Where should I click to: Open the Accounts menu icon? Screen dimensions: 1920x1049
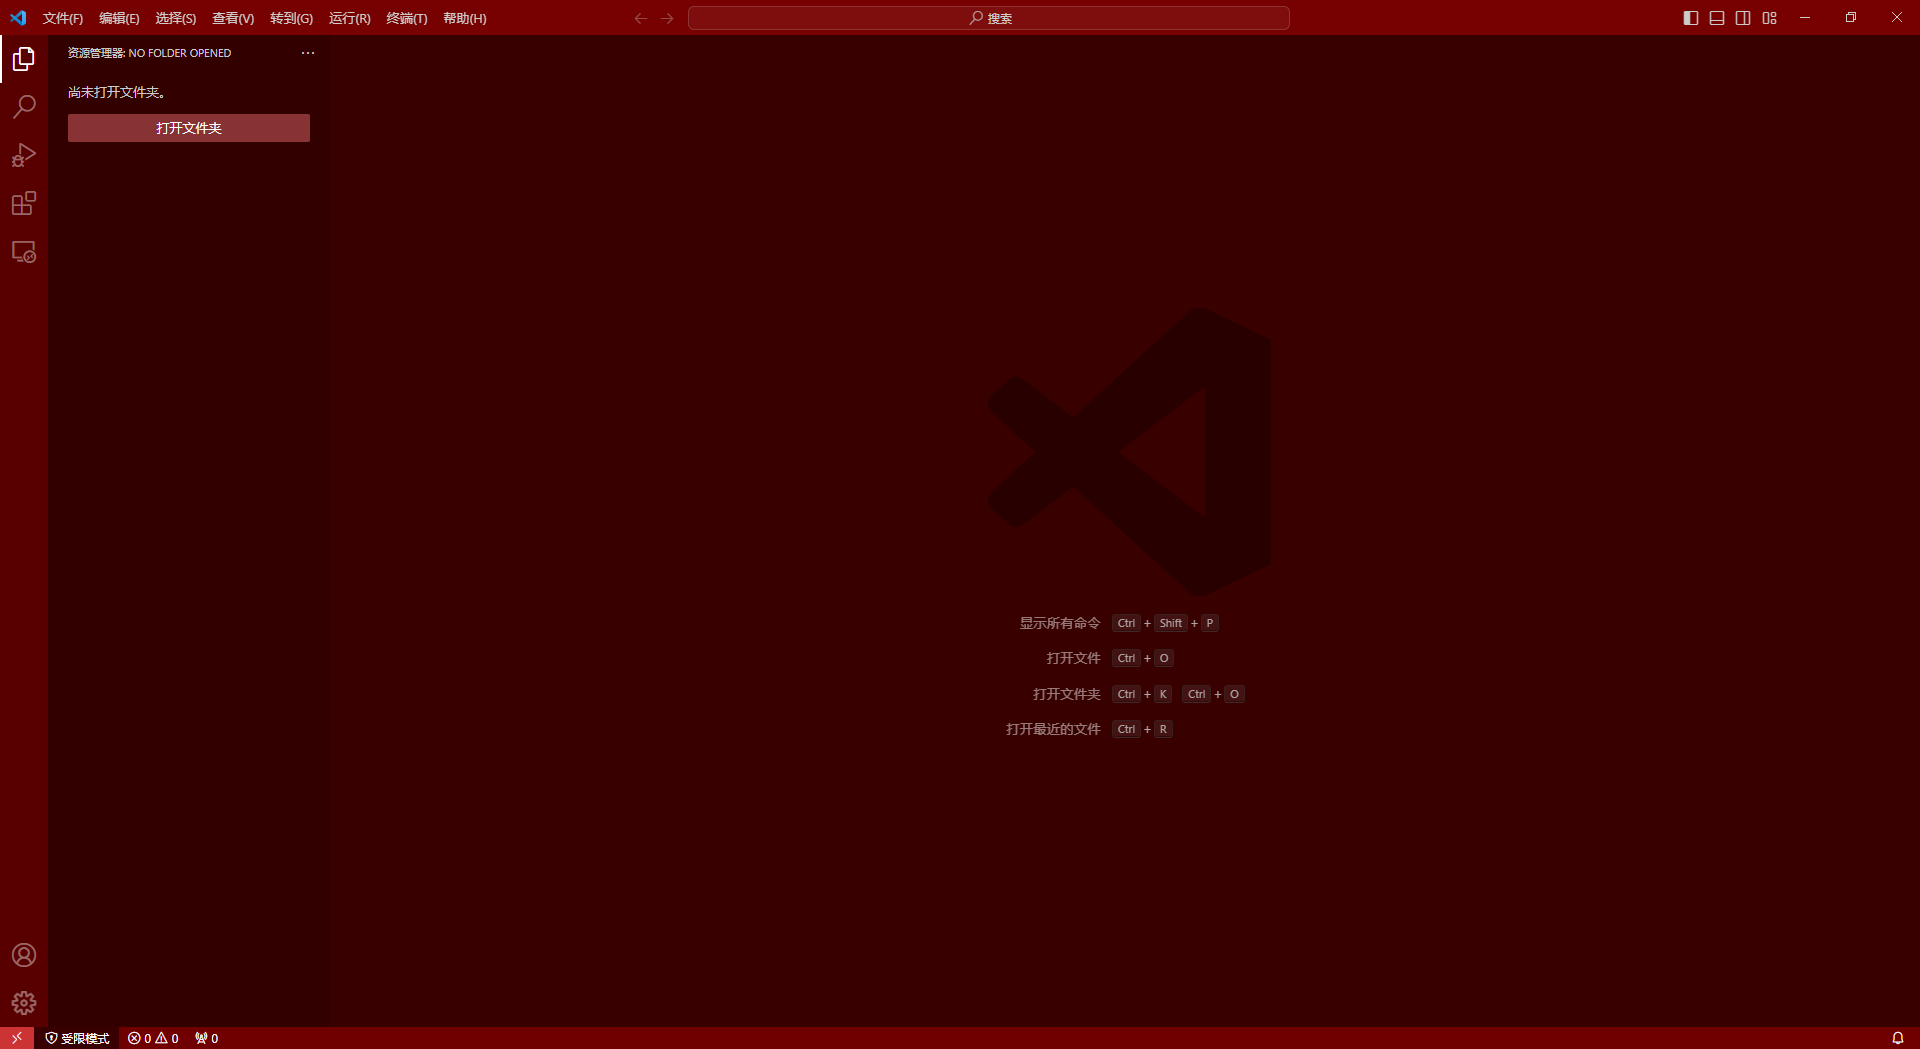click(x=24, y=955)
